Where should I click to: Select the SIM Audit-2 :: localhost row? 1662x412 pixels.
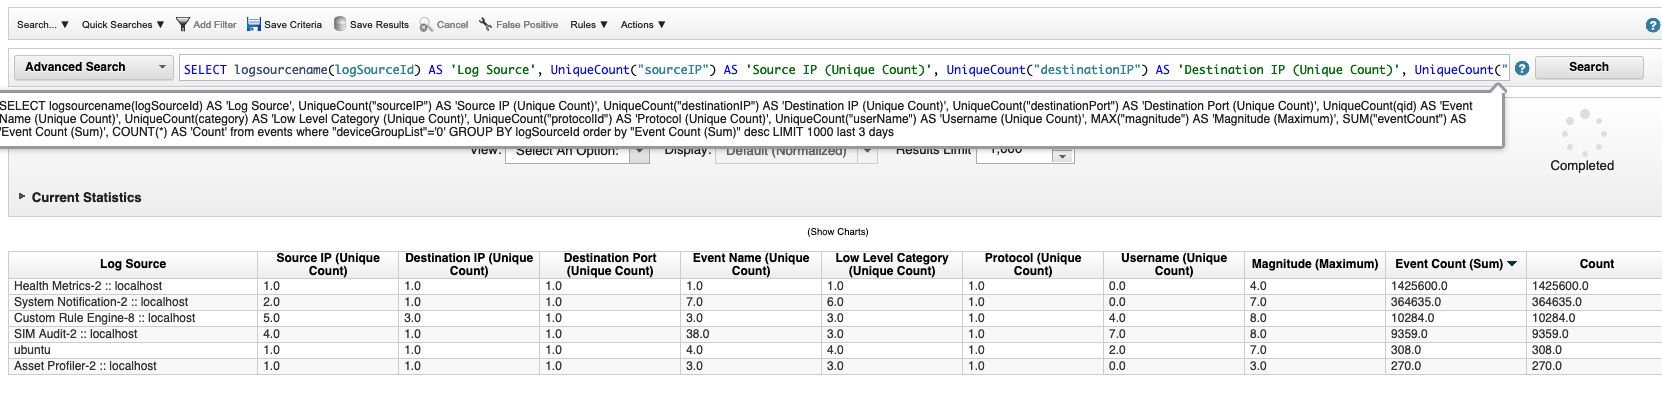click(x=76, y=334)
